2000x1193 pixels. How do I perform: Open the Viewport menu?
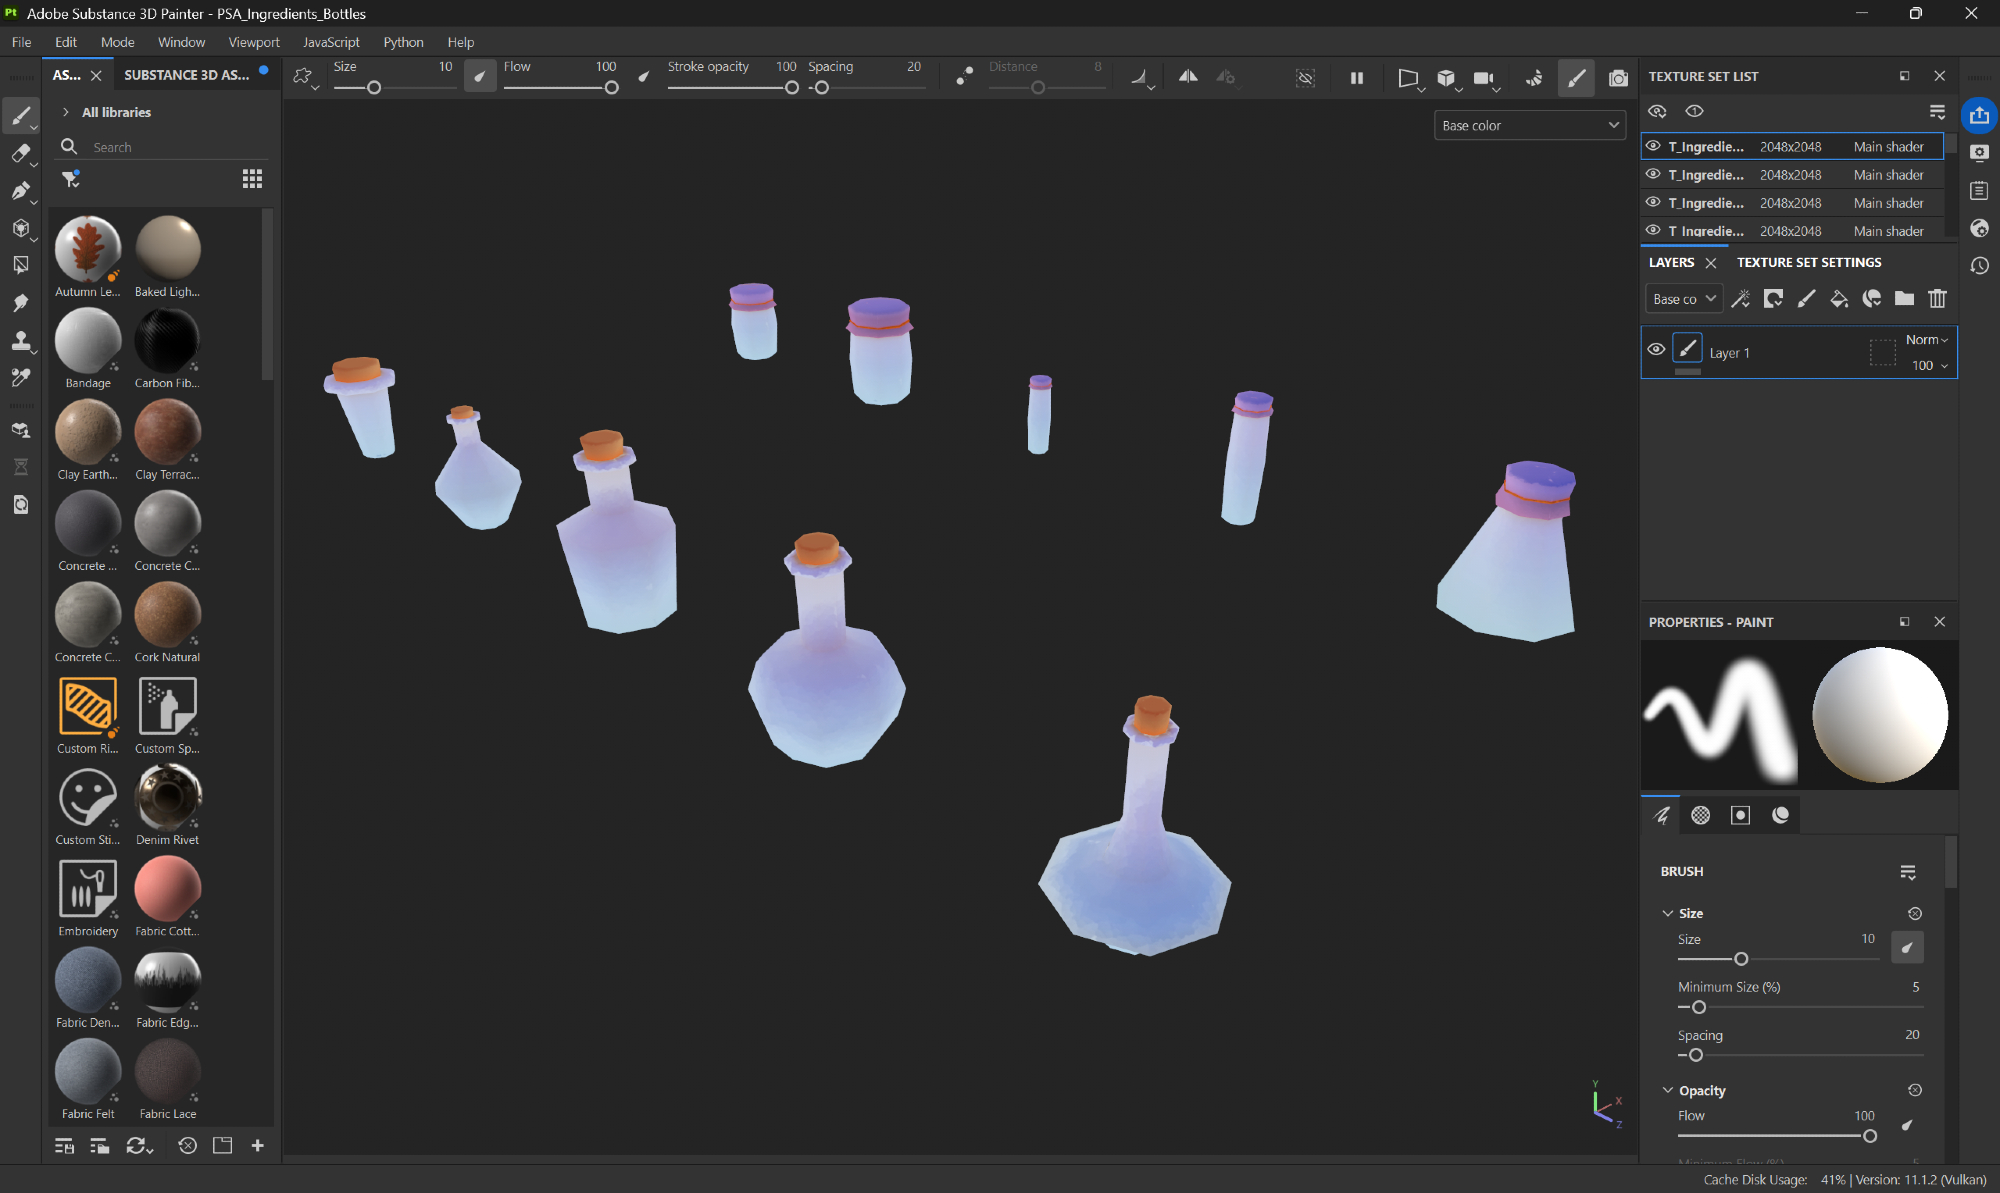point(253,42)
